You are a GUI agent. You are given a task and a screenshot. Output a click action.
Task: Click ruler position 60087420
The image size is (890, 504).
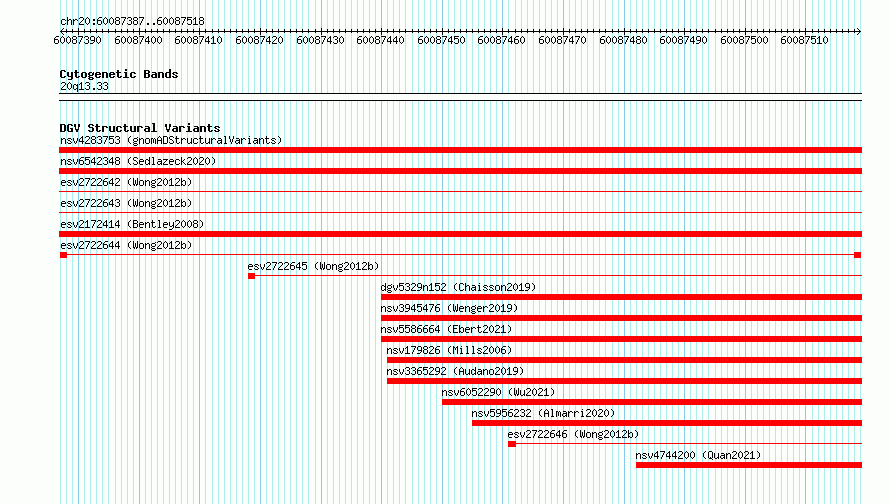259,40
